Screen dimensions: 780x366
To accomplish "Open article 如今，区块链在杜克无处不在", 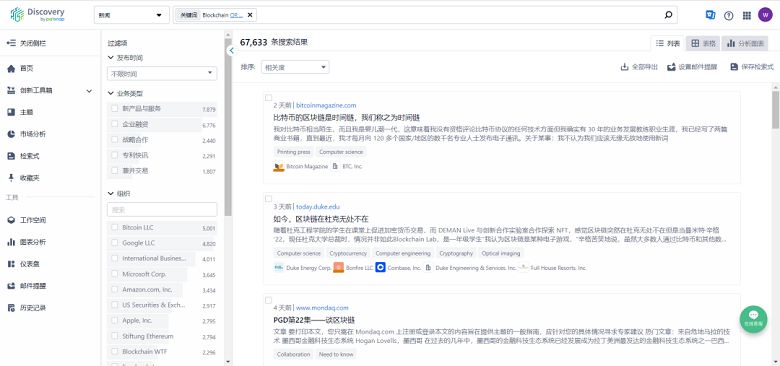I will tap(320, 219).
